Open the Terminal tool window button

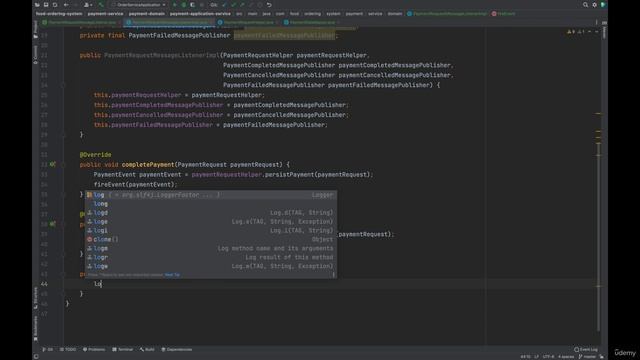click(x=123, y=349)
